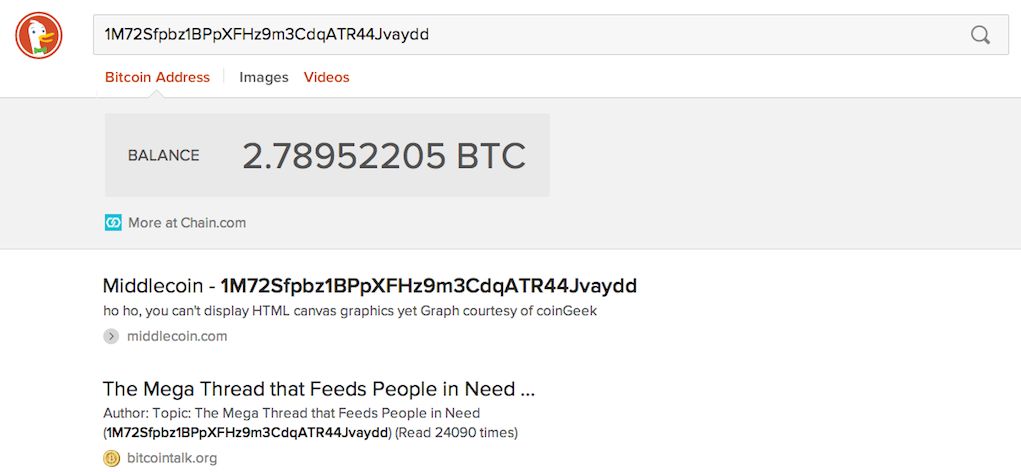Image resolution: width=1021 pixels, height=472 pixels.
Task: Click the bitcointalk.org gold coin favicon
Action: pyautogui.click(x=111, y=458)
